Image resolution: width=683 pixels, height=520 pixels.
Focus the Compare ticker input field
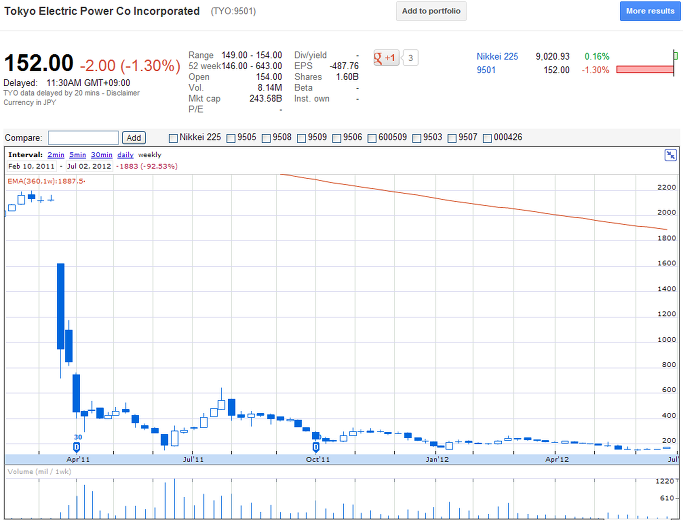pyautogui.click(x=83, y=138)
